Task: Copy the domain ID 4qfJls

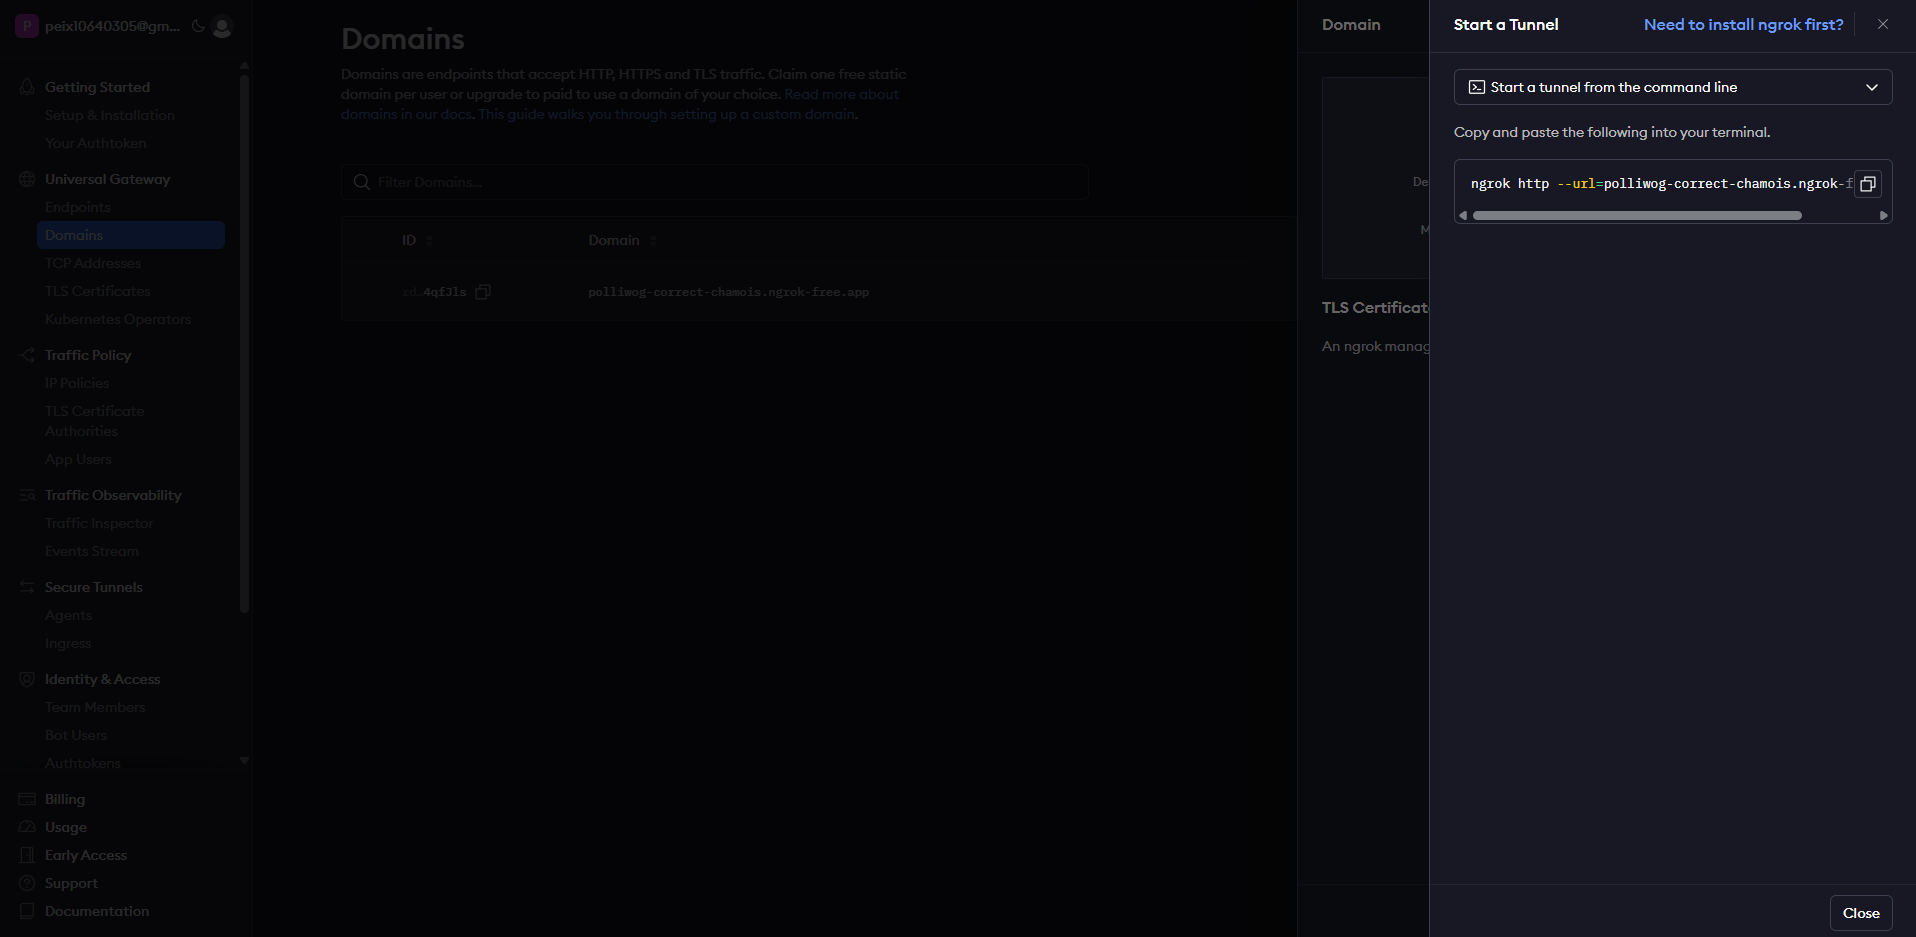Action: 483,292
